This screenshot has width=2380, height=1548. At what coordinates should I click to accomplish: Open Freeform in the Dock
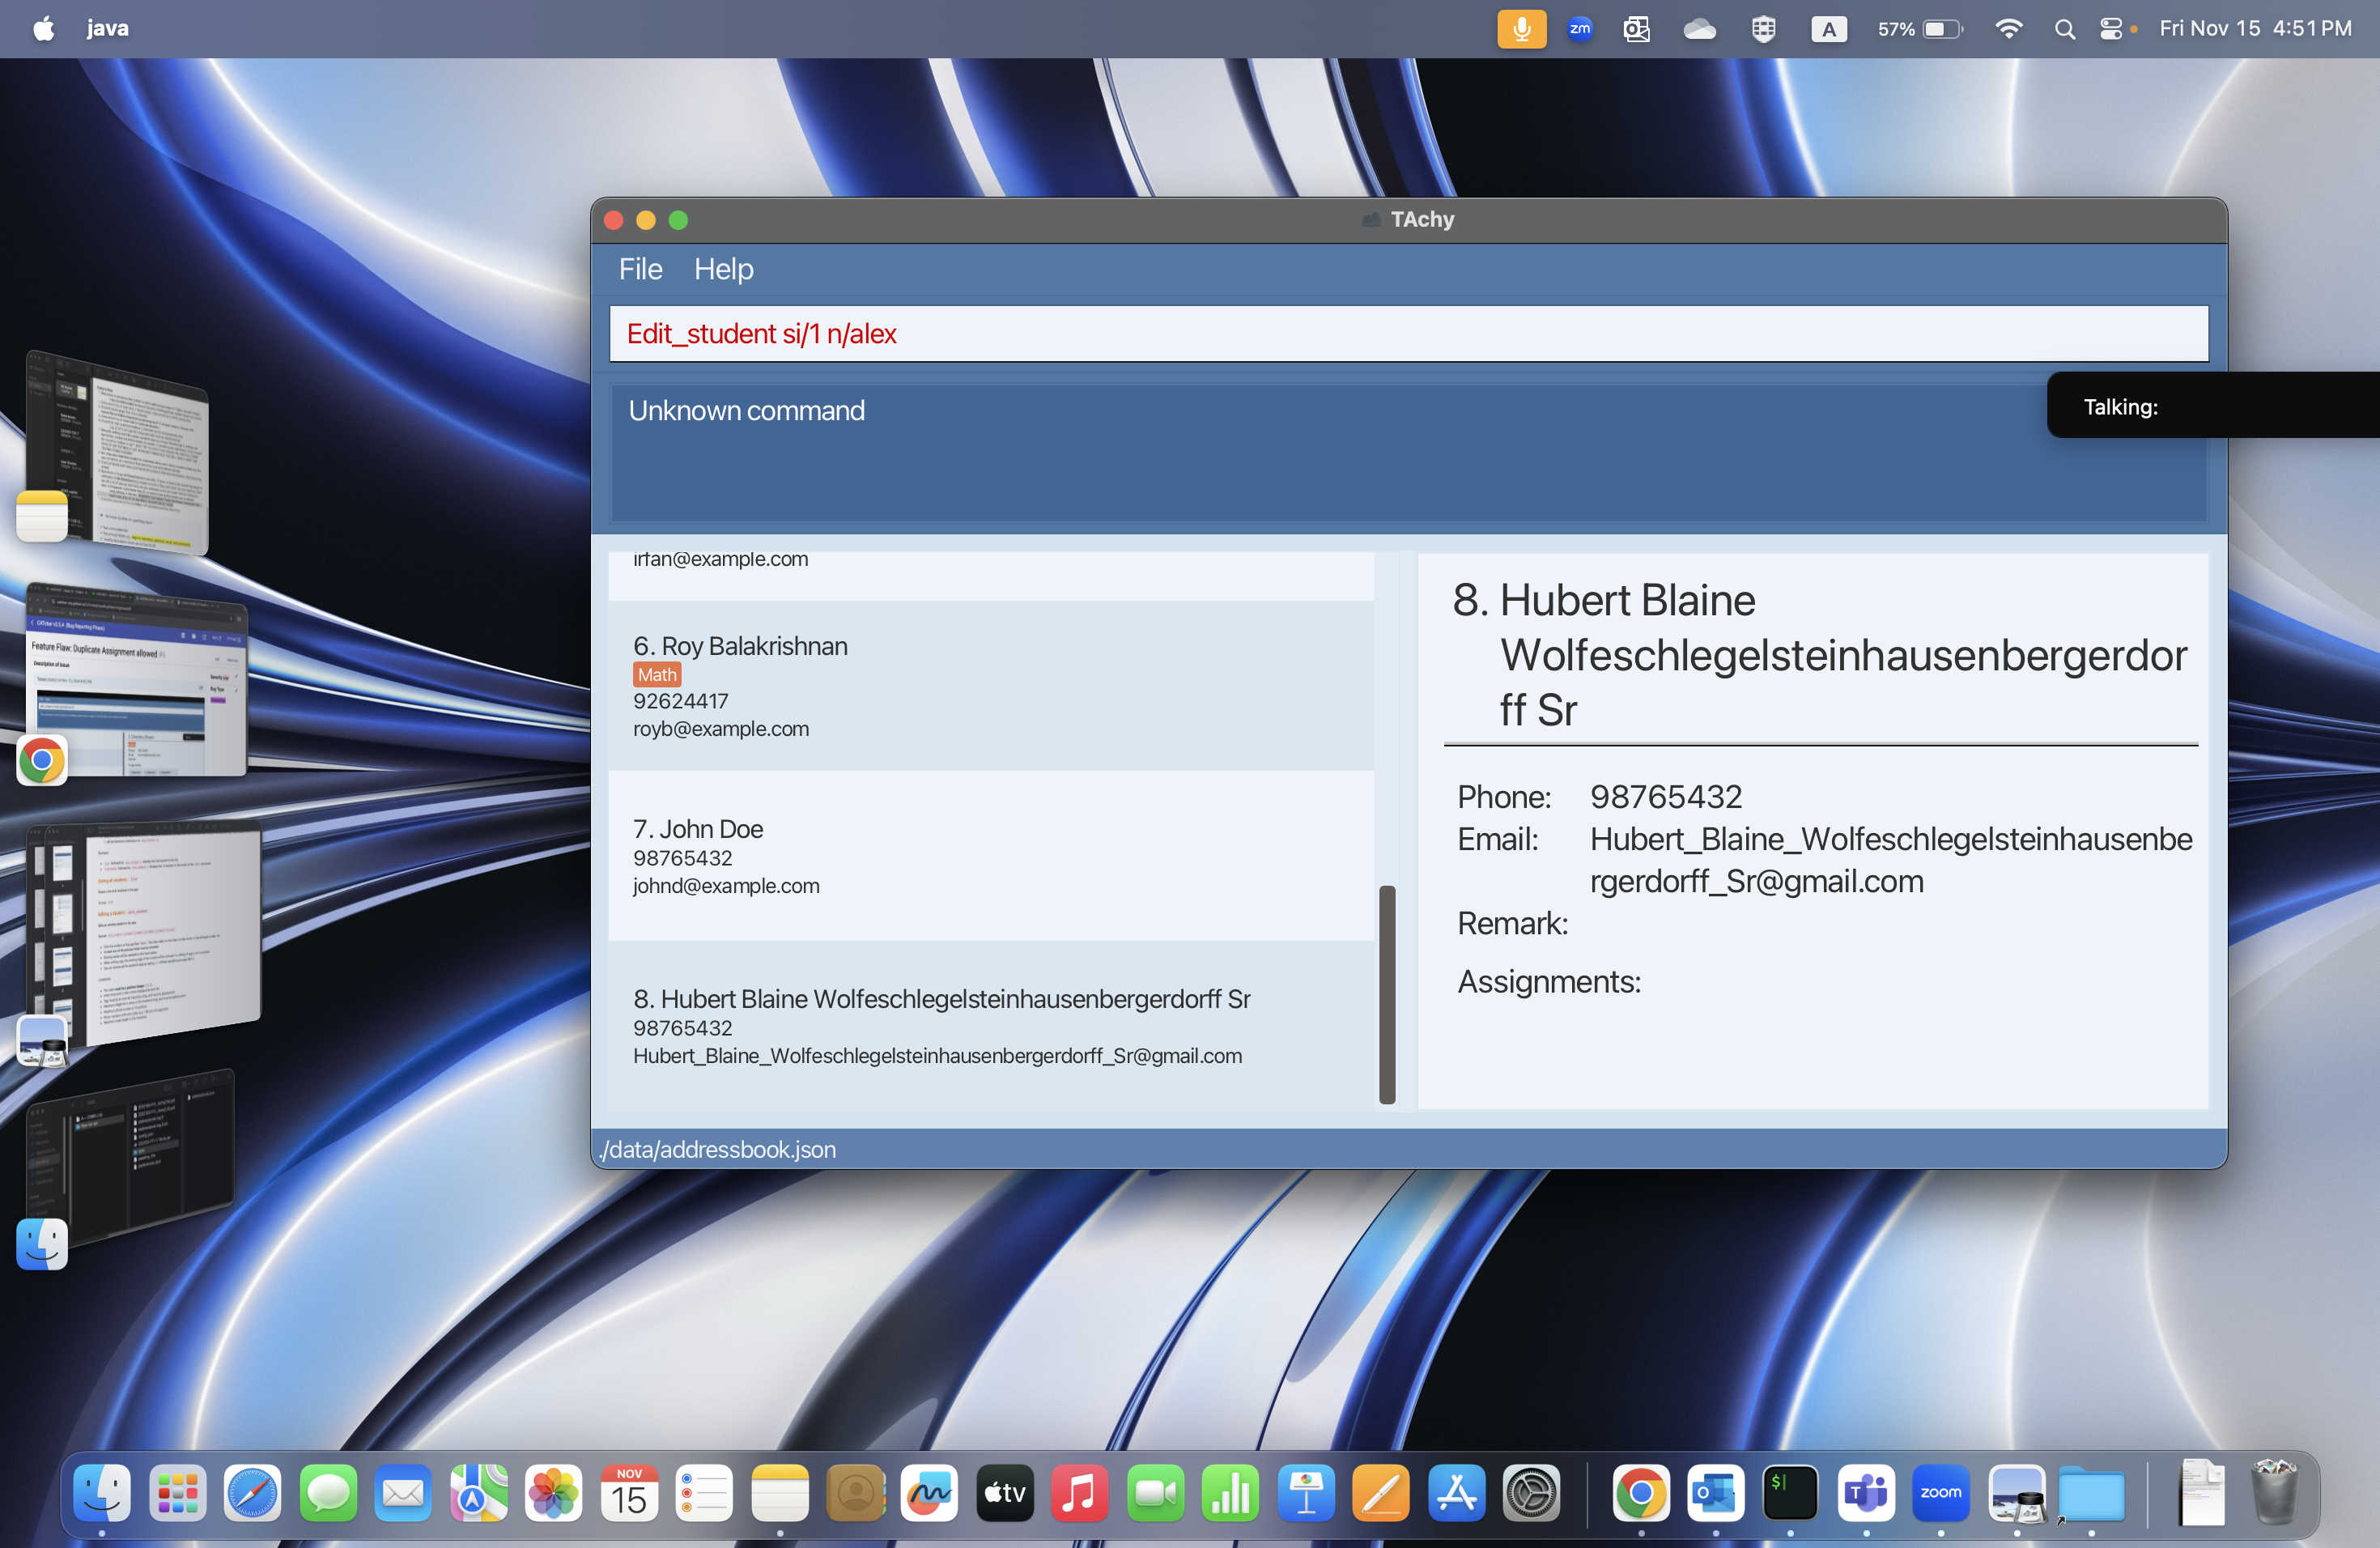coord(929,1493)
